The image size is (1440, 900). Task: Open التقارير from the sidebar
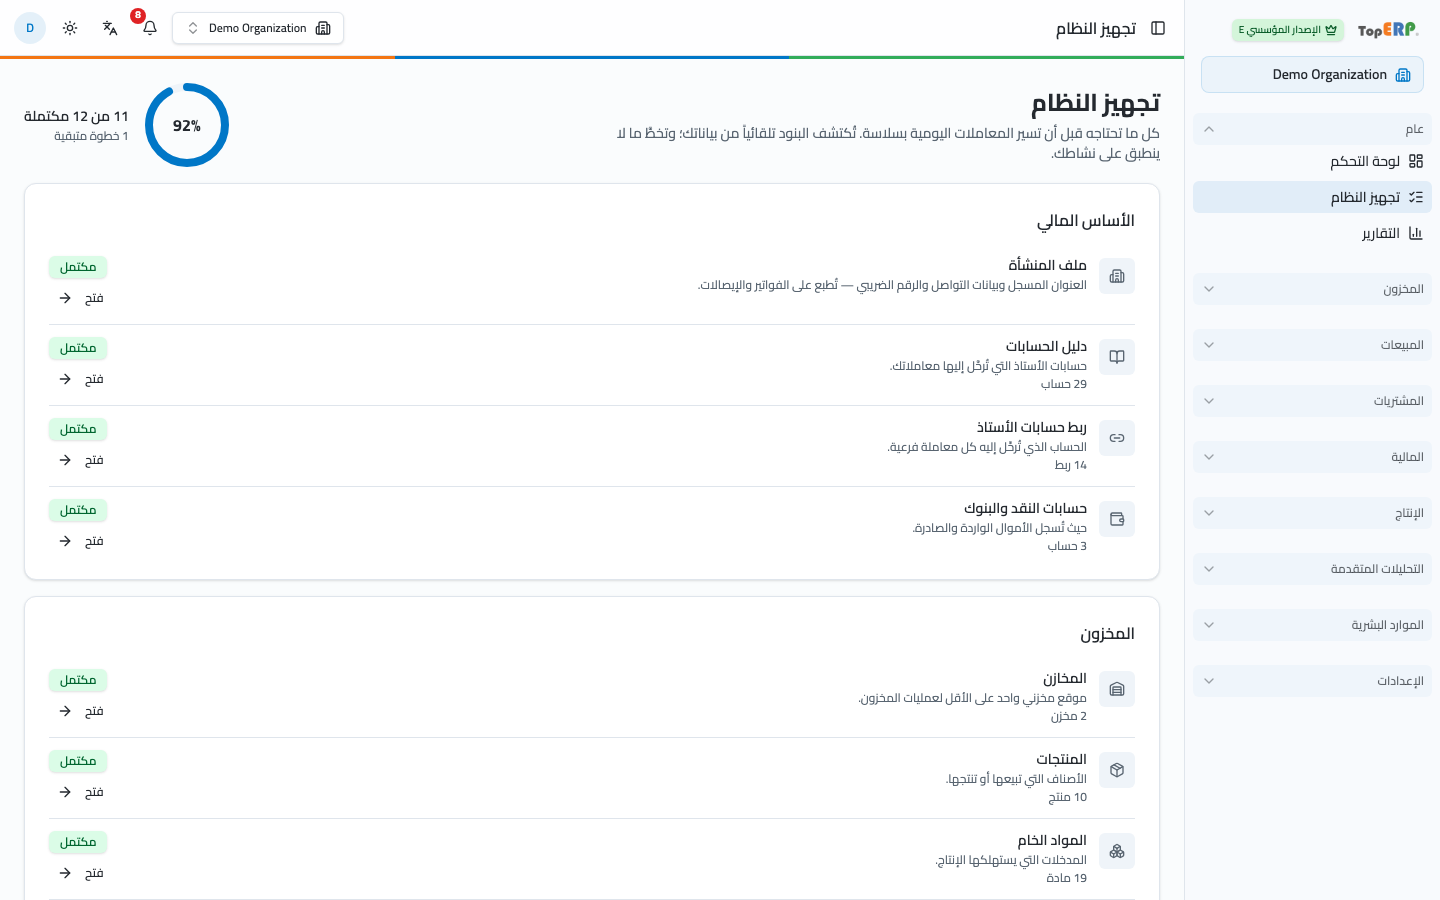[x=1312, y=233]
